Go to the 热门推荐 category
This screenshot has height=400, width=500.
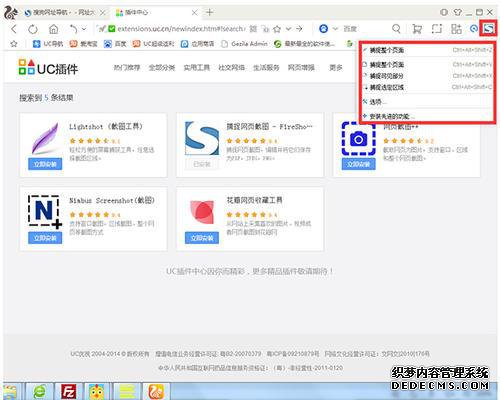[127, 68]
